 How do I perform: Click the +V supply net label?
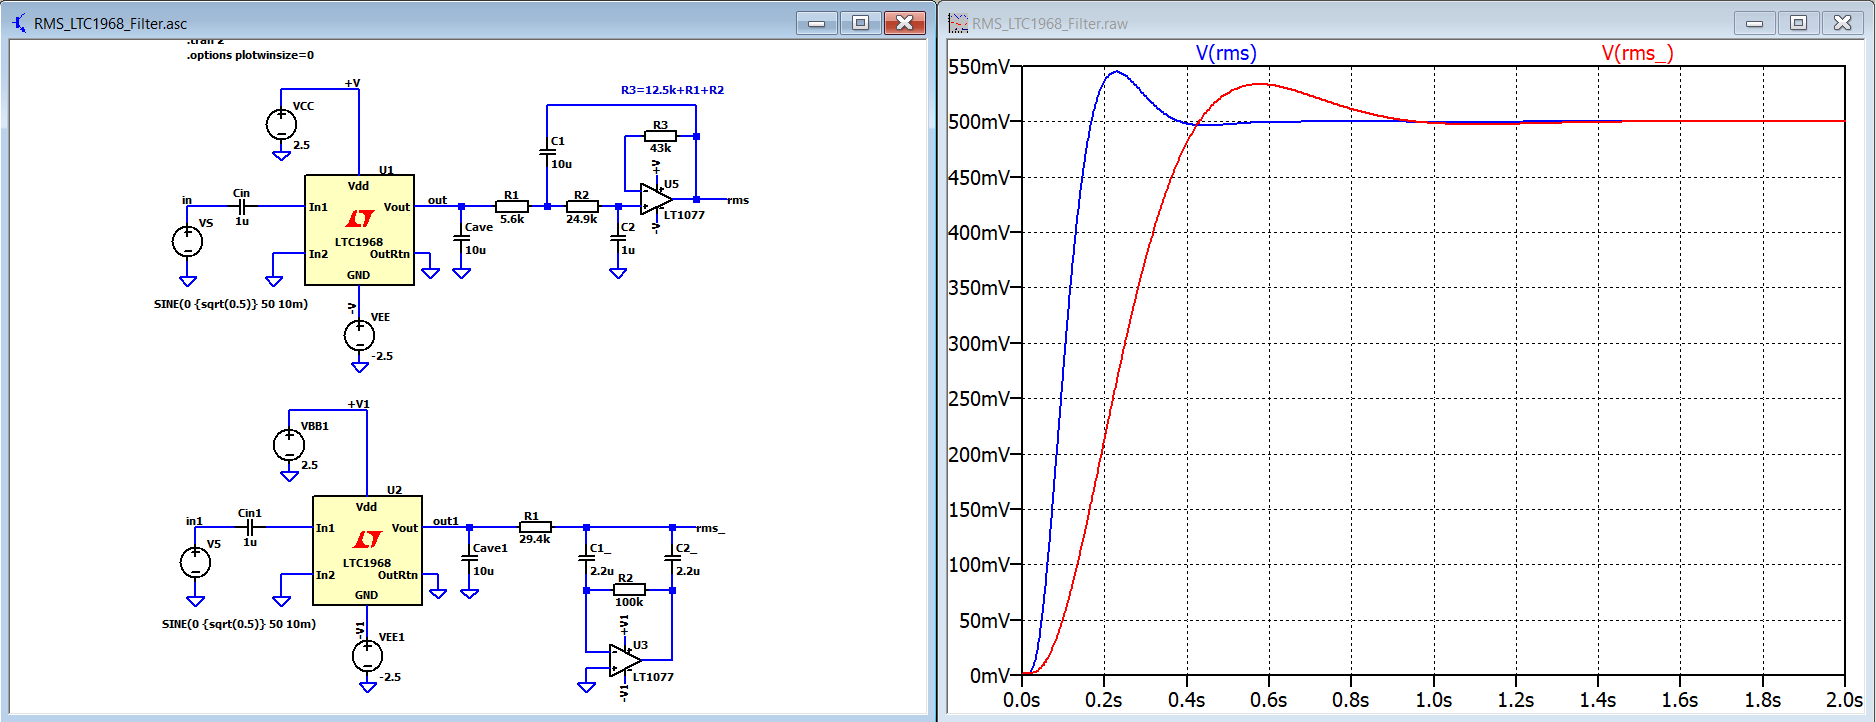(x=352, y=83)
